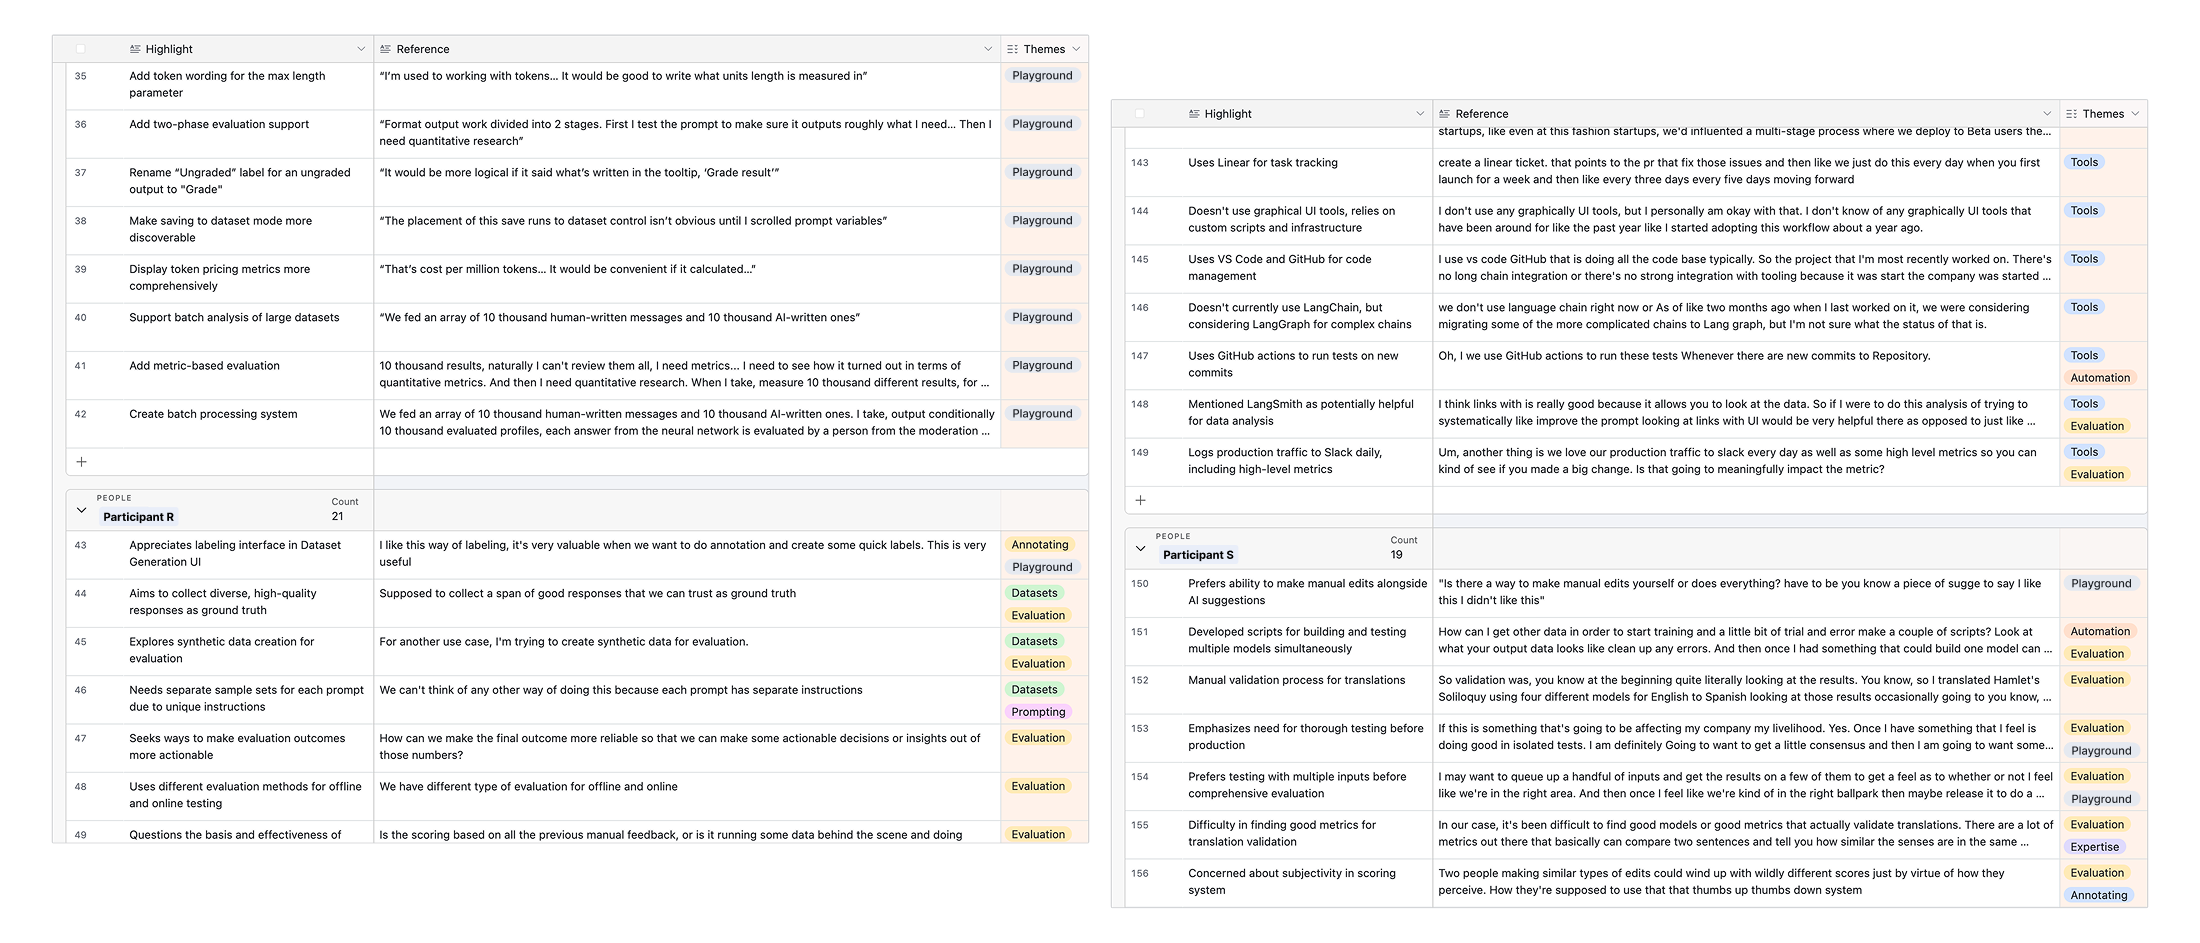
Task: Select 'Seeks ways to make evaluation outcomes more actionable' cell
Action: (249, 748)
